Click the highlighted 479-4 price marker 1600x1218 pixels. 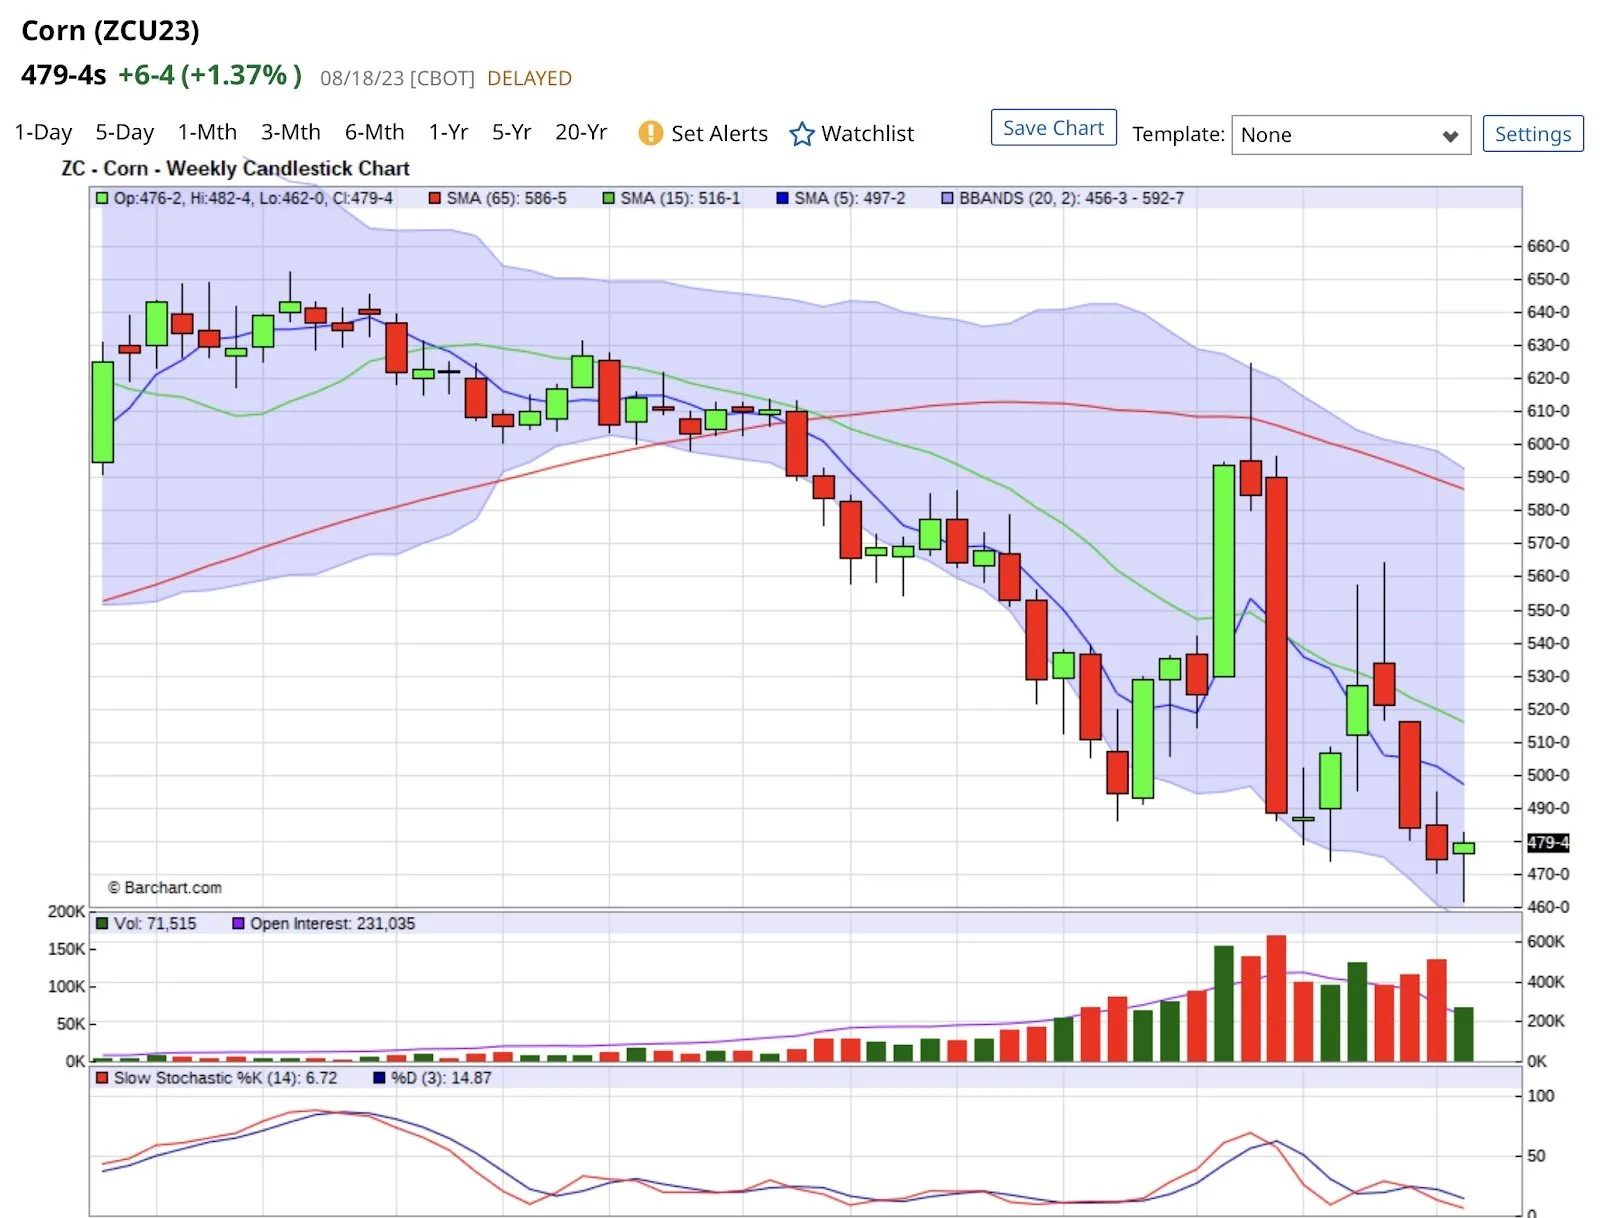(x=1548, y=842)
